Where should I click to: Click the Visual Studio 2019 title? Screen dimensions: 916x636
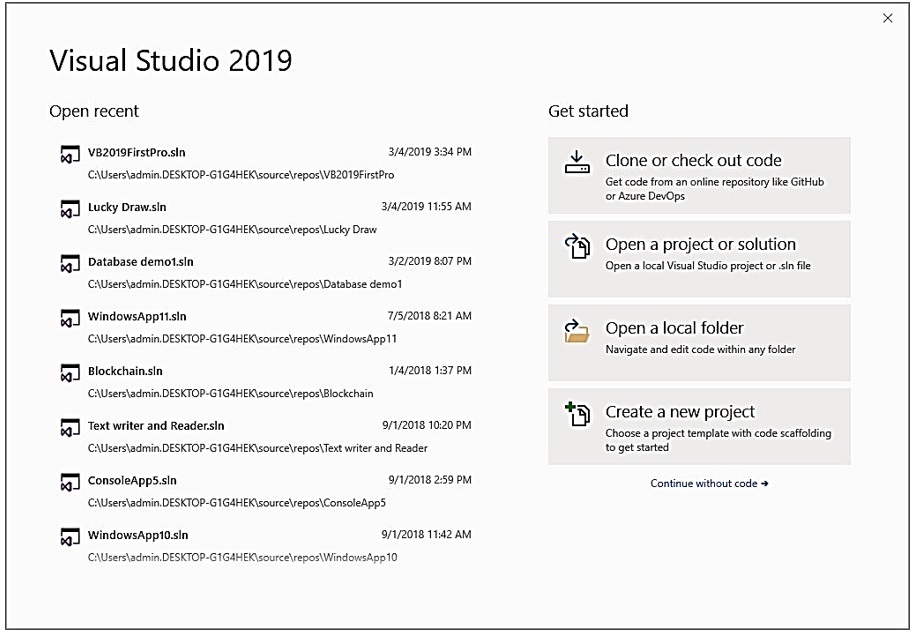pyautogui.click(x=171, y=61)
